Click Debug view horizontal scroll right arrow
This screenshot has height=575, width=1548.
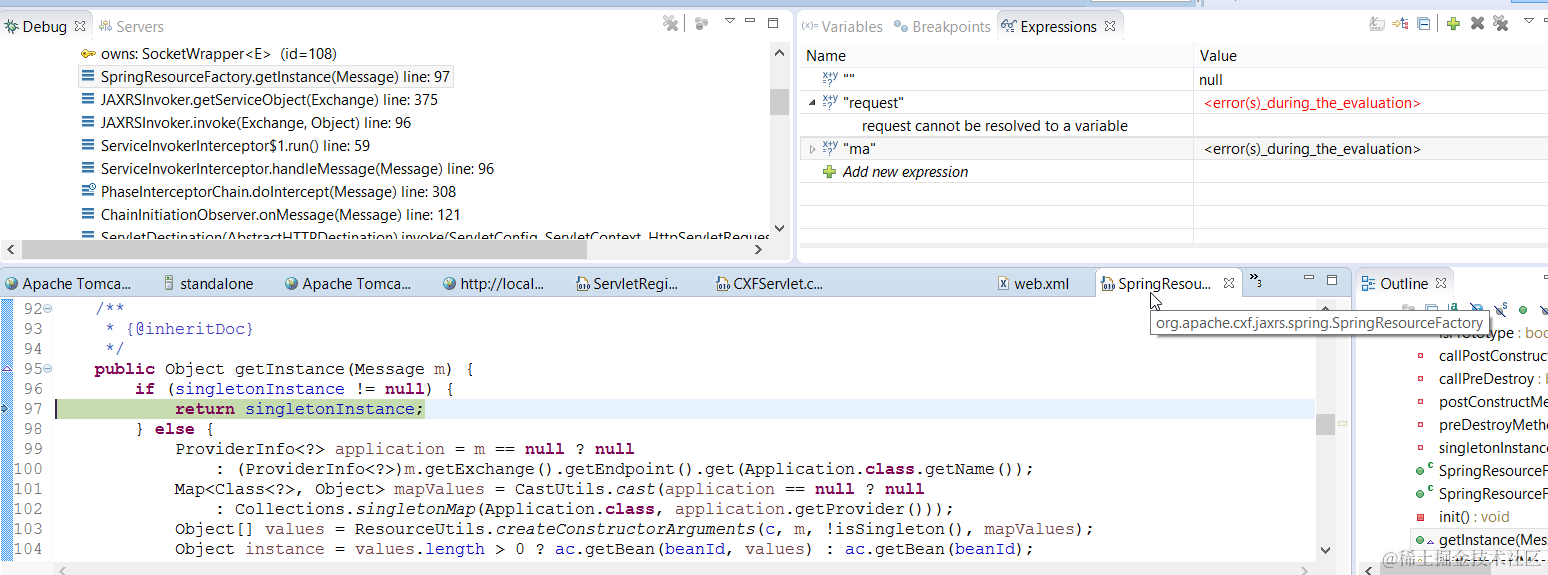(759, 250)
